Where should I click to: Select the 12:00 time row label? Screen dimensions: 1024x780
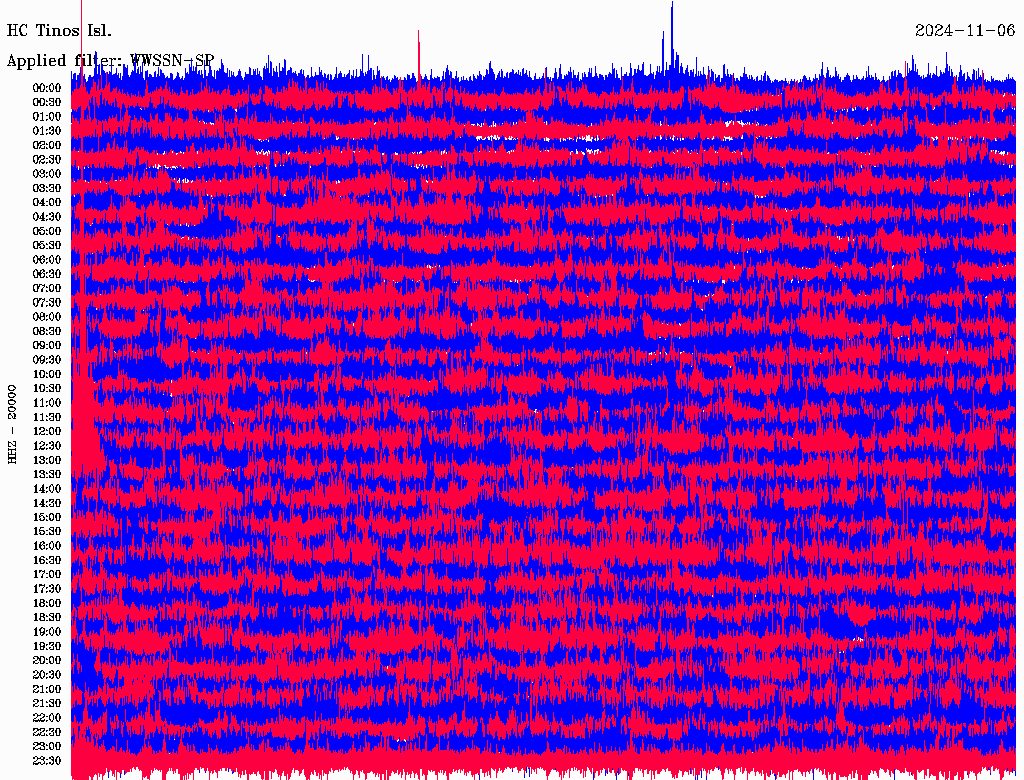click(x=47, y=431)
